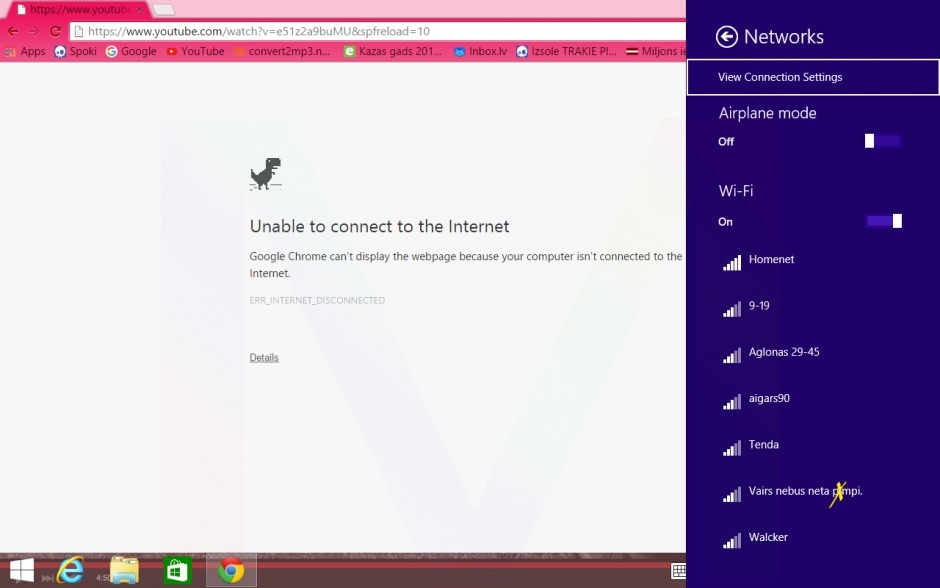Turn off the Wi-Fi switch
The image size is (940, 588).
tap(883, 221)
